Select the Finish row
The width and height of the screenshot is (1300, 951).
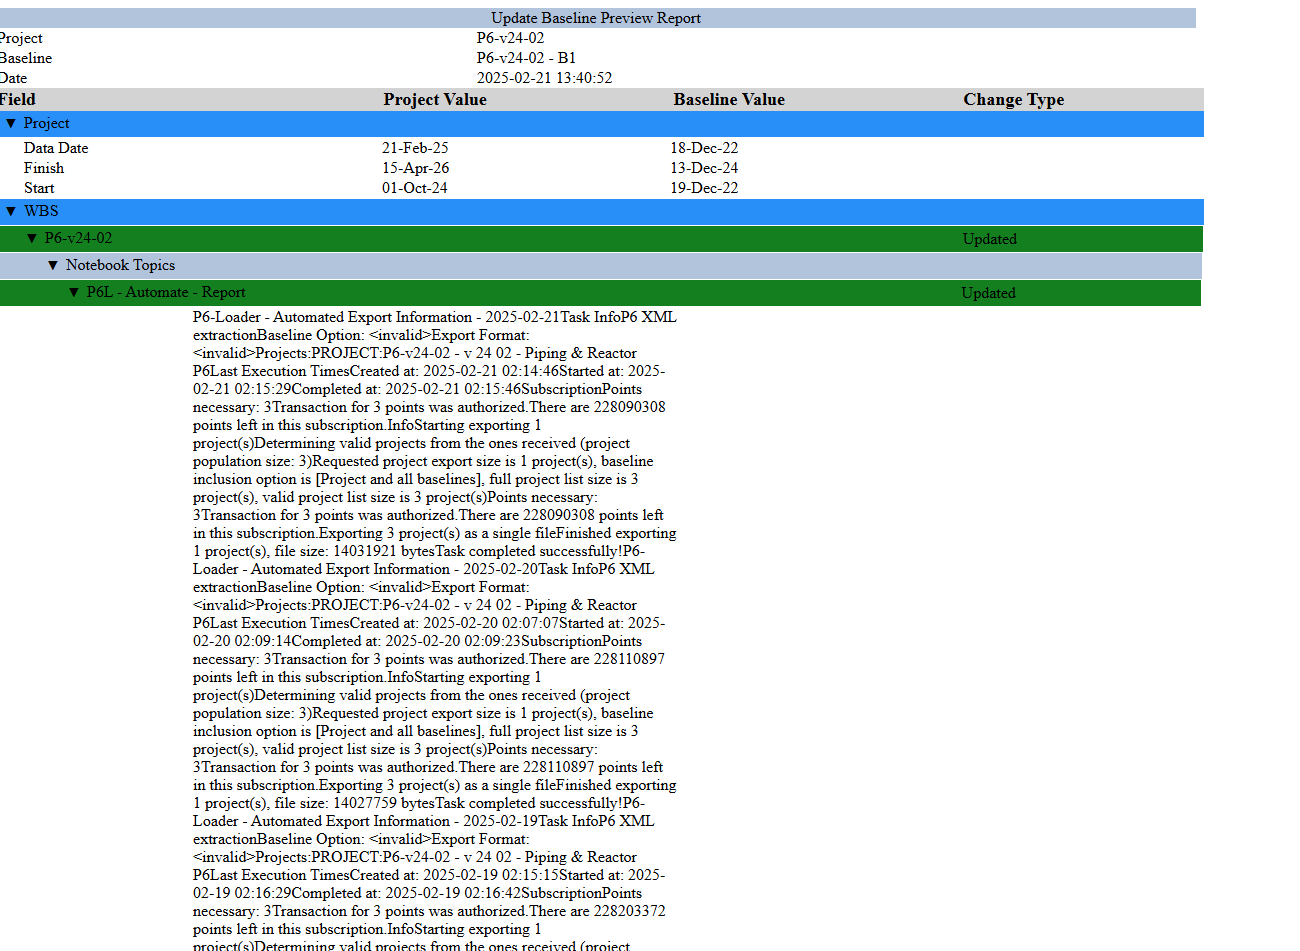point(44,167)
